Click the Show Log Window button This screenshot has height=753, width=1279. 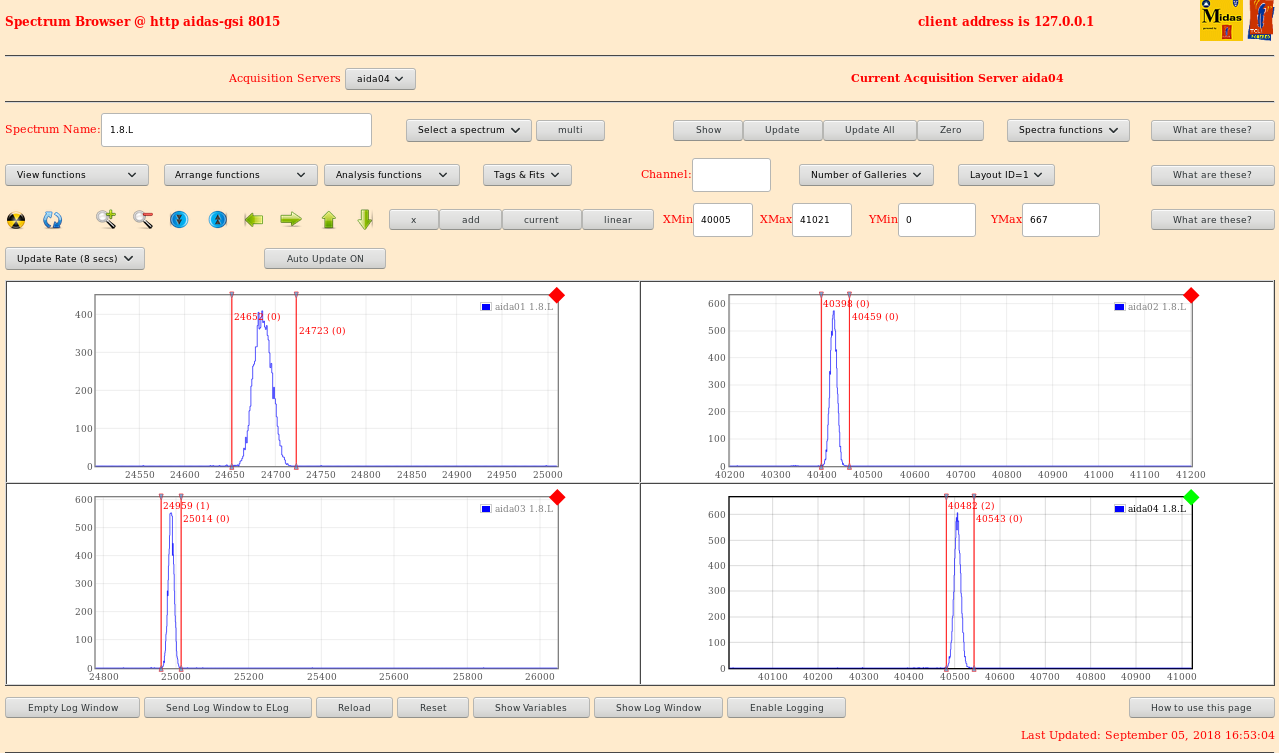(x=658, y=708)
